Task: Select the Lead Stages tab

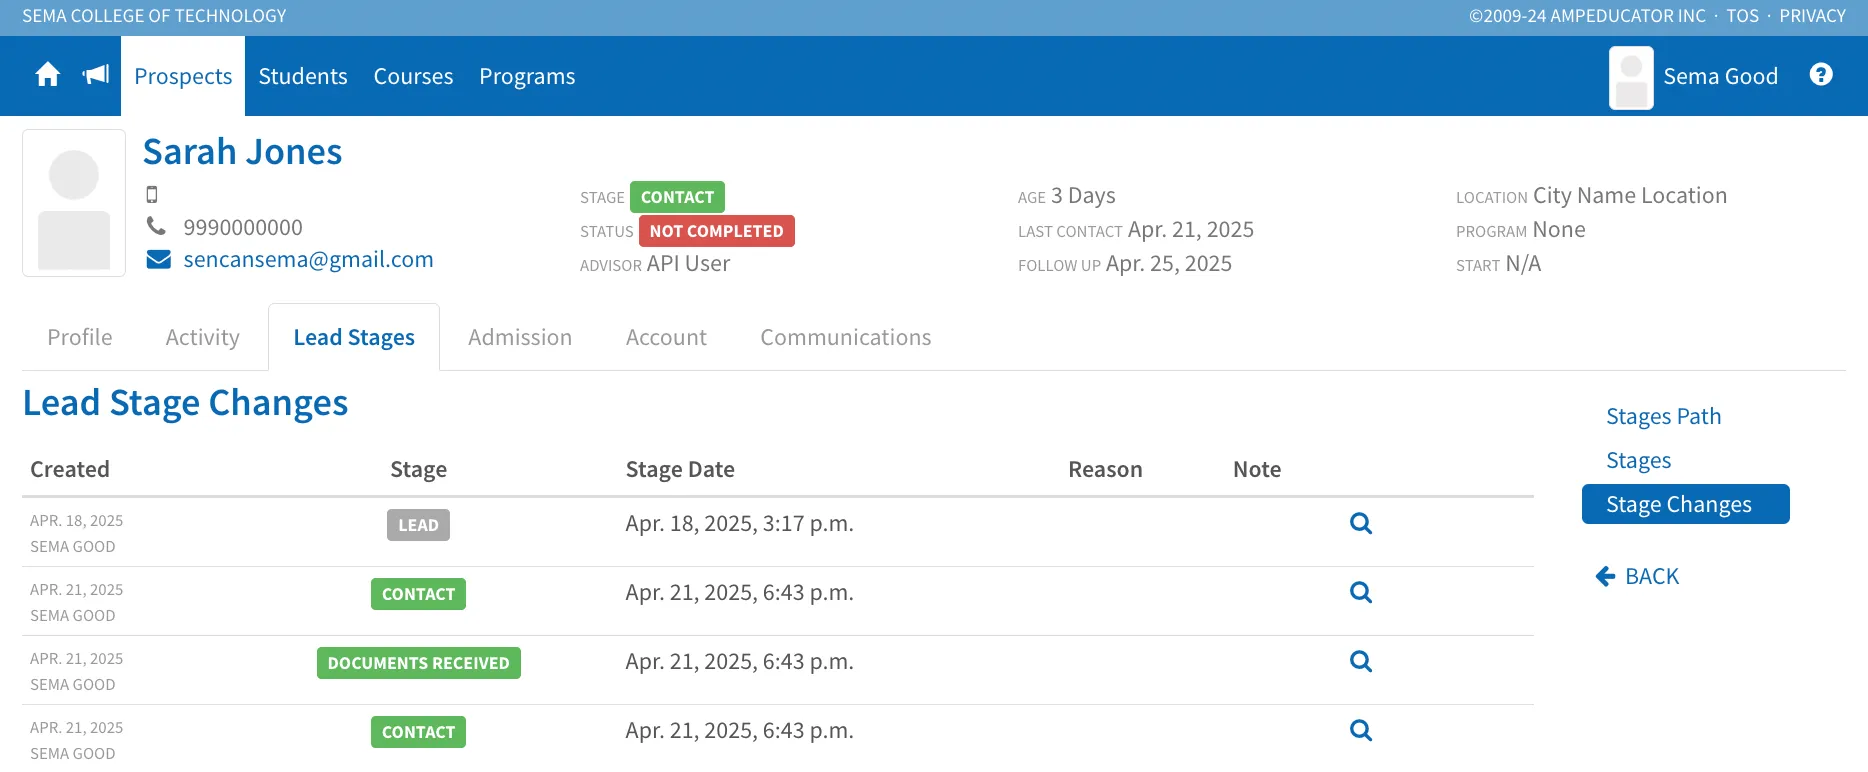Action: pyautogui.click(x=354, y=337)
